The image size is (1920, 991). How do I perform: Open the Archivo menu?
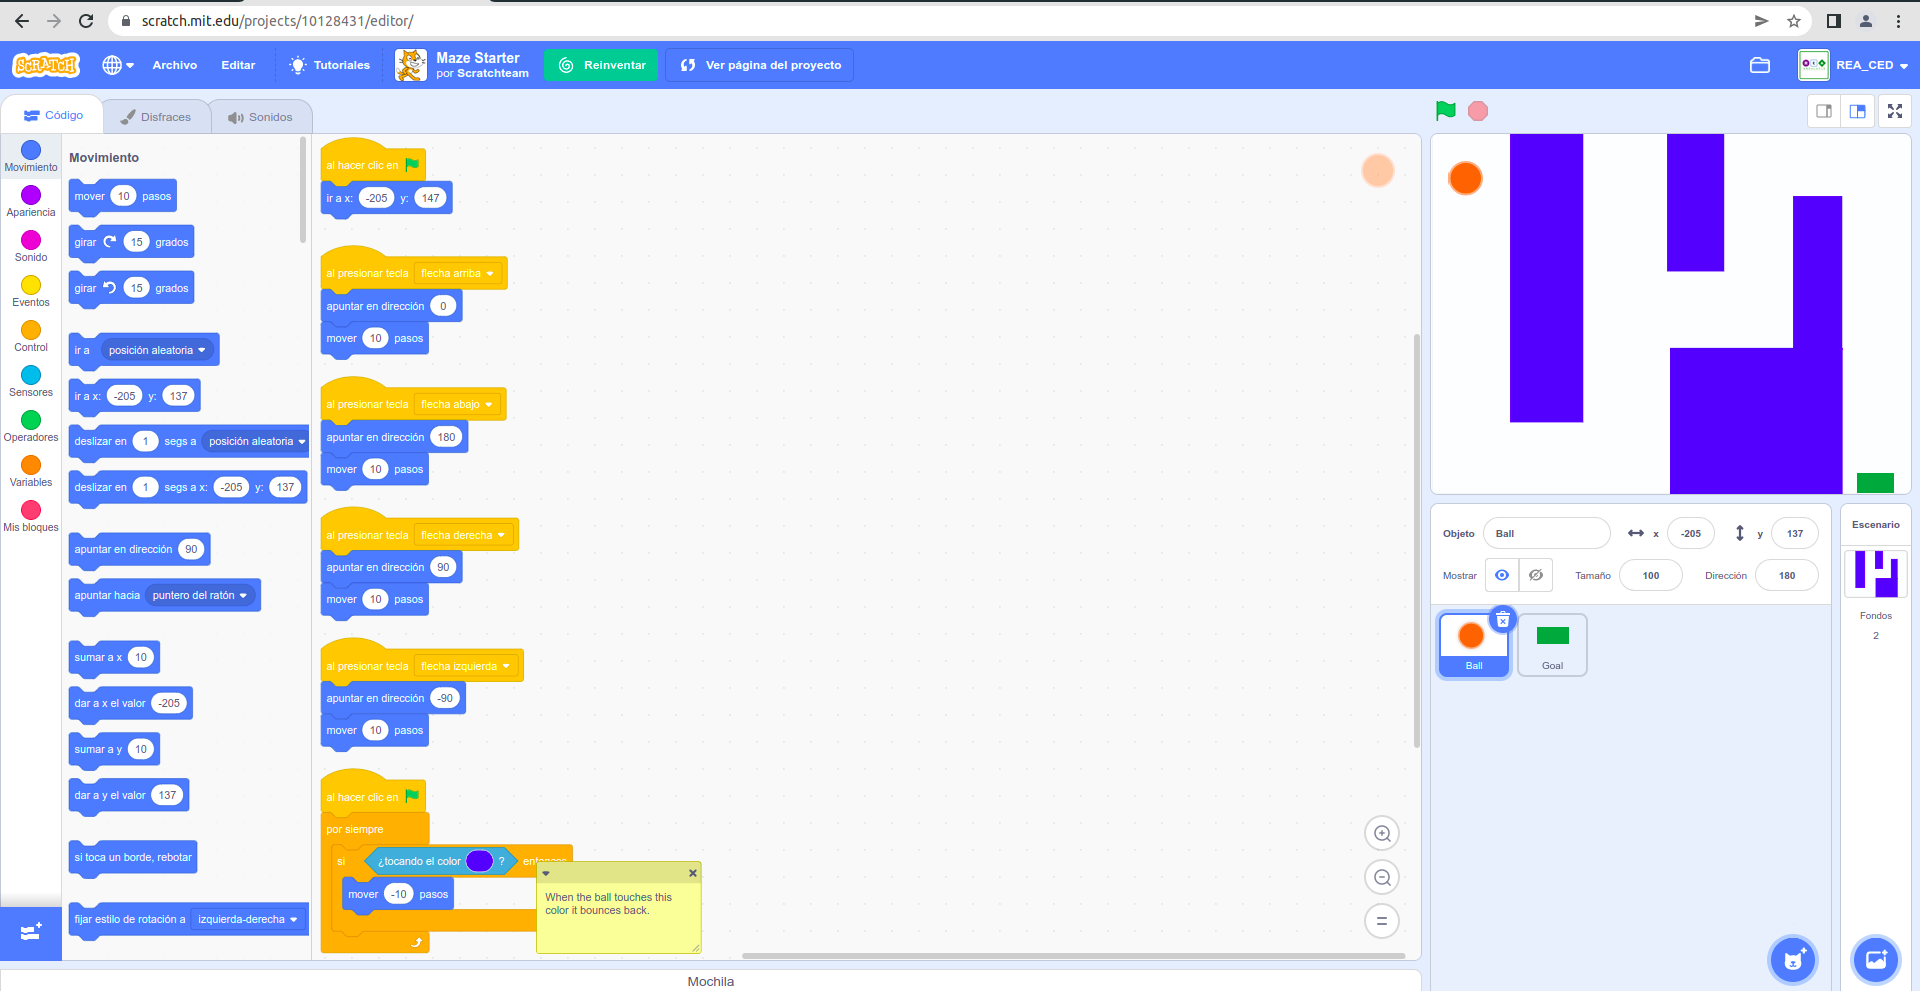pos(174,65)
